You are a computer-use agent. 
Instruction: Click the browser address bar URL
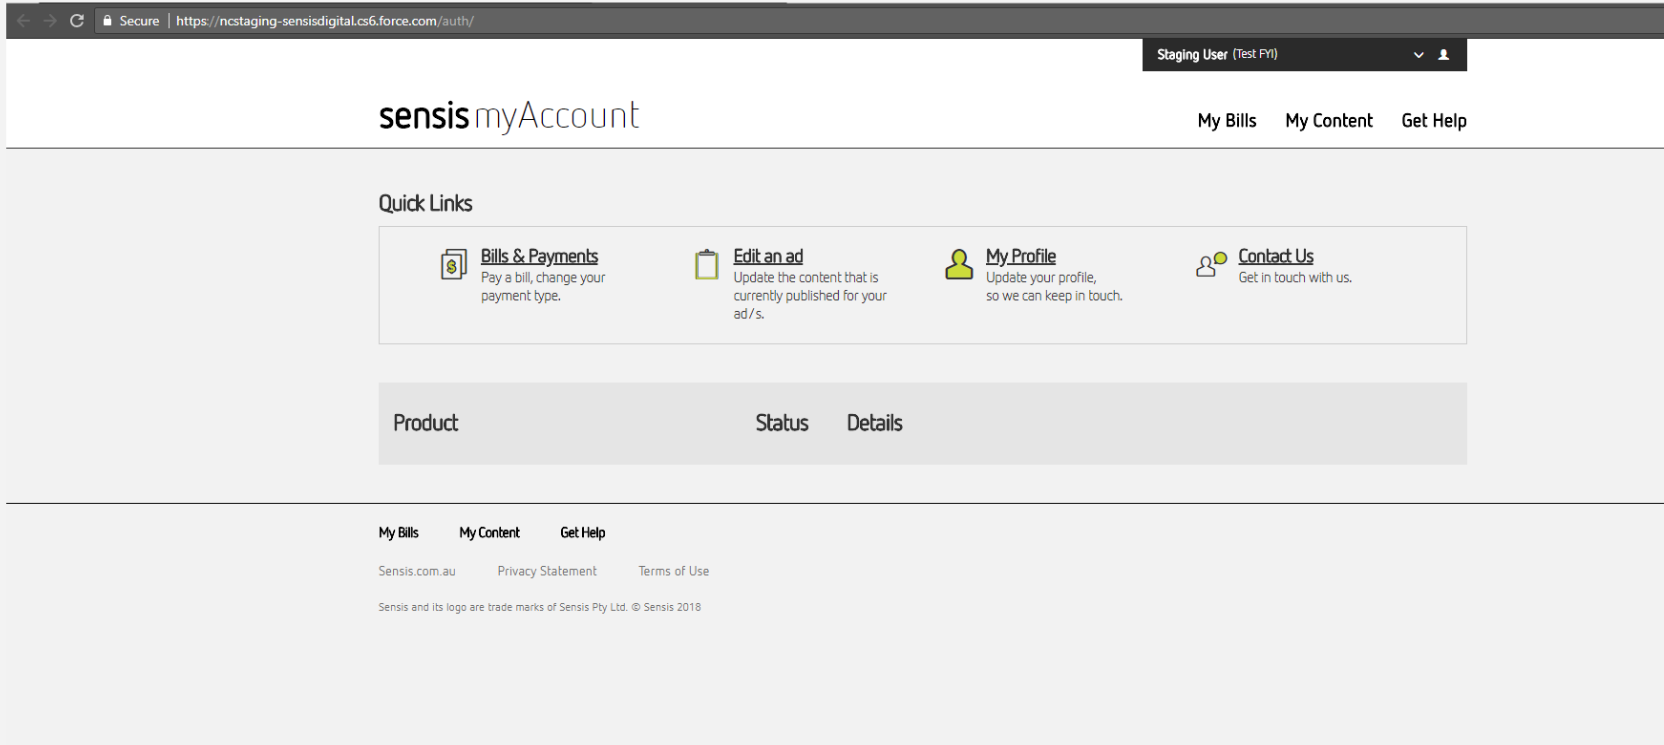(324, 21)
